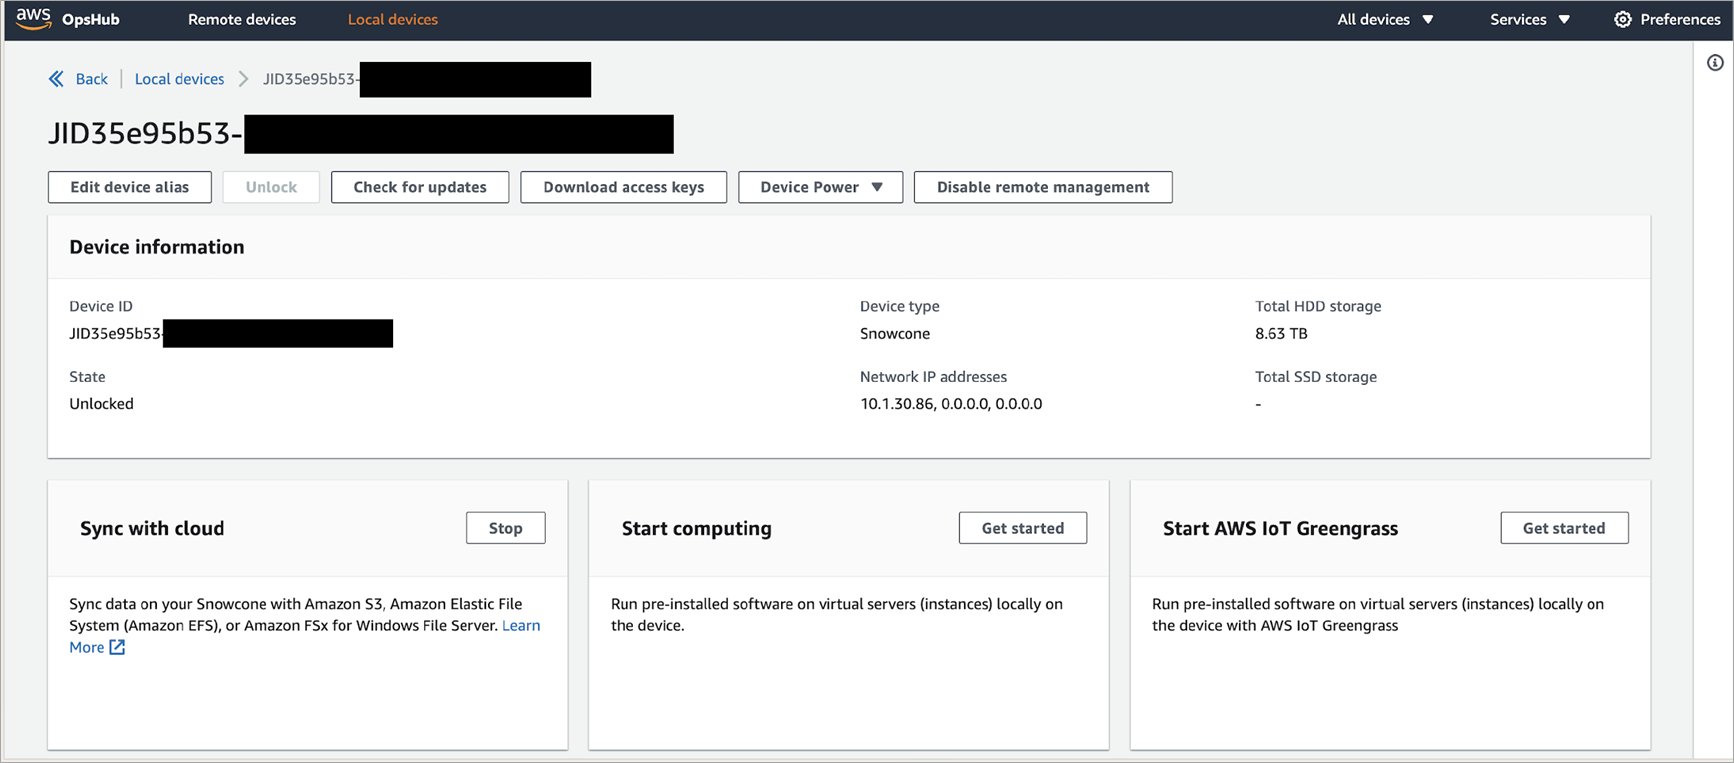
Task: Select the Network IP addresses value
Action: 951,404
